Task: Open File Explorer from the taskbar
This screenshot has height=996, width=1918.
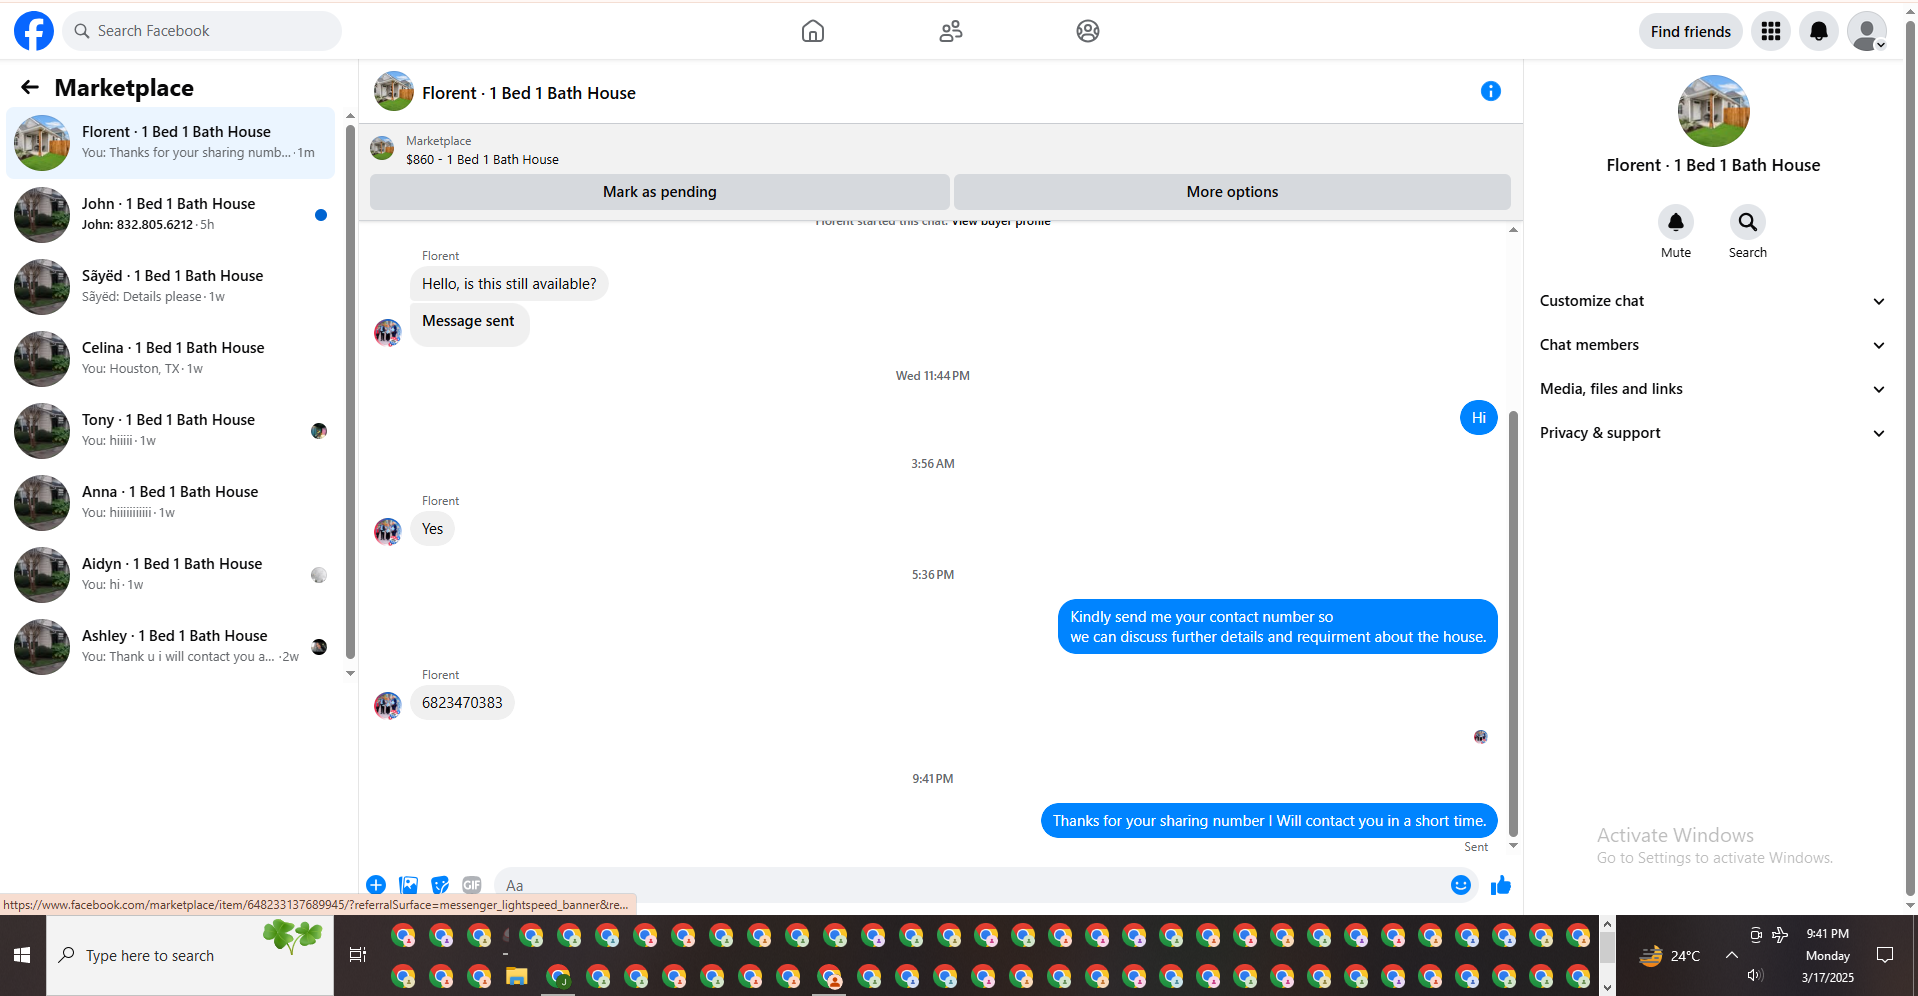Action: tap(516, 976)
